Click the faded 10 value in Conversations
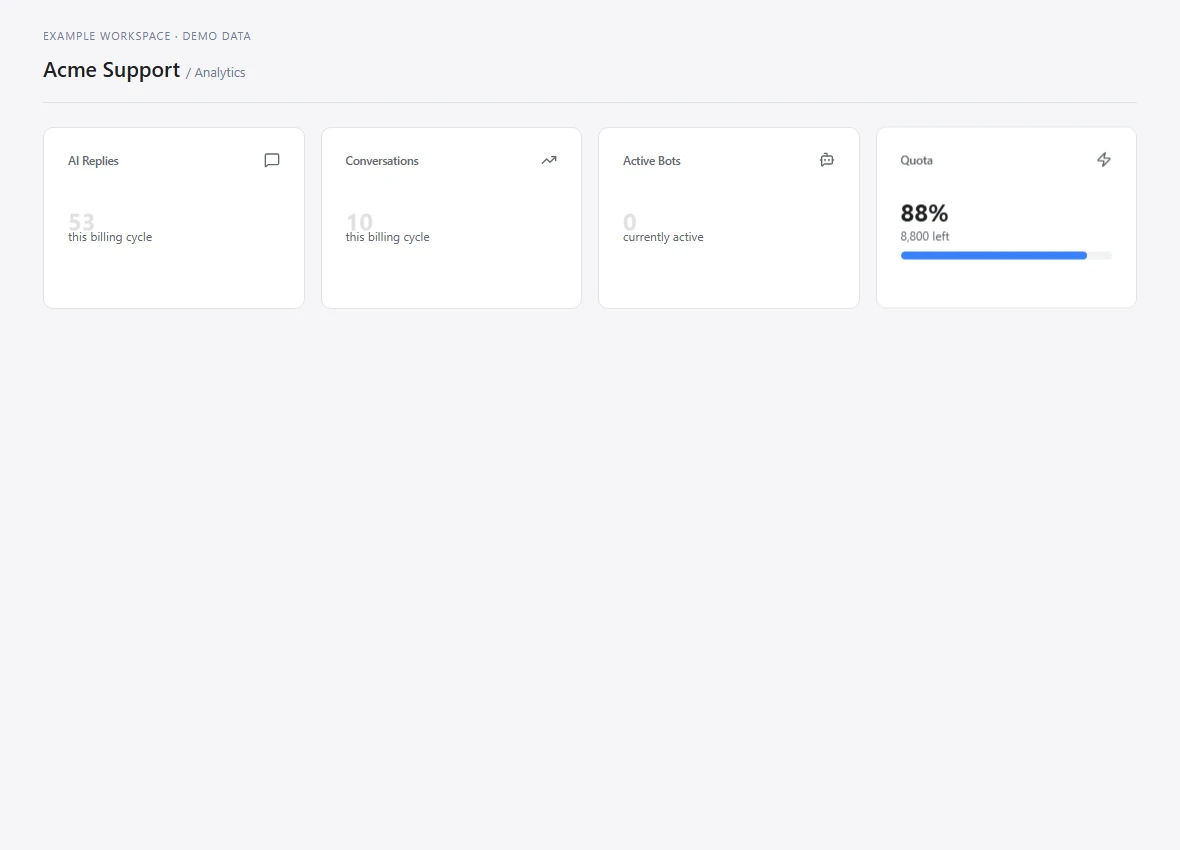Viewport: 1180px width, 850px height. (x=359, y=222)
